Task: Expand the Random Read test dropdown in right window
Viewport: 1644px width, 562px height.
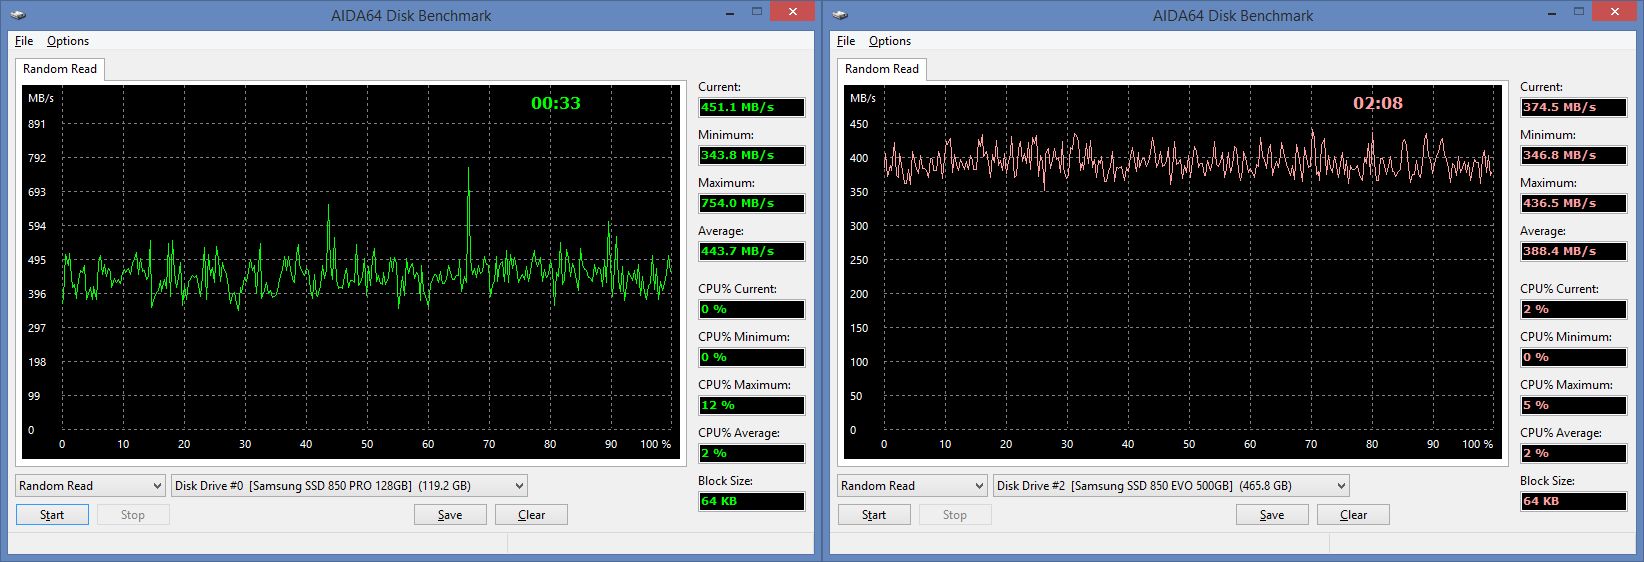Action: (x=912, y=486)
